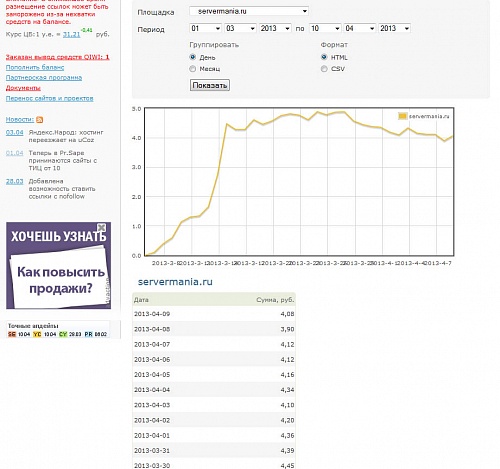Open the Площадка servermania.ru dropdown
This screenshot has width=500, height=469.
249,11
